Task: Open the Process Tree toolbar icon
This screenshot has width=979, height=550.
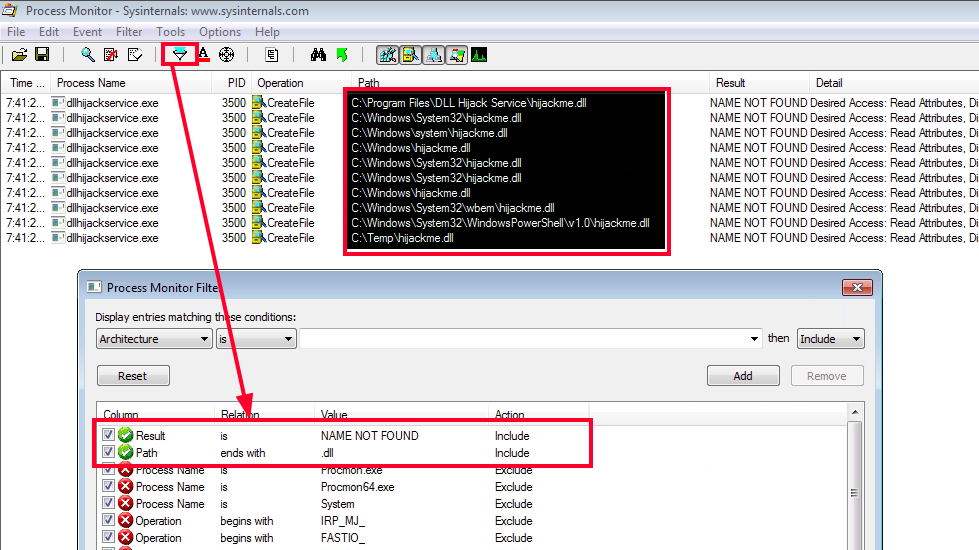Action: tap(272, 55)
